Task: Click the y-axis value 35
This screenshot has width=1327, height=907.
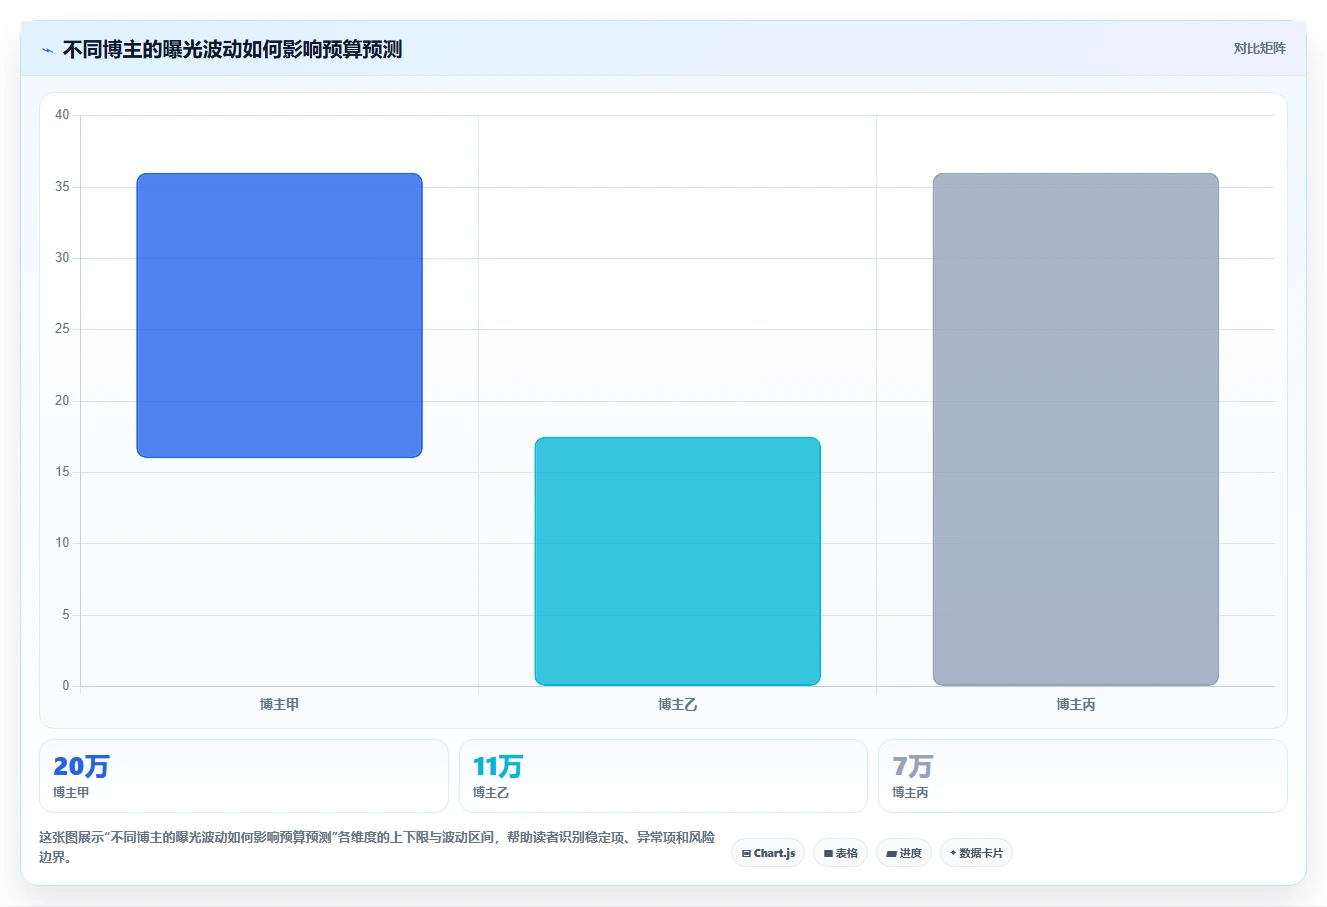Action: pyautogui.click(x=62, y=186)
